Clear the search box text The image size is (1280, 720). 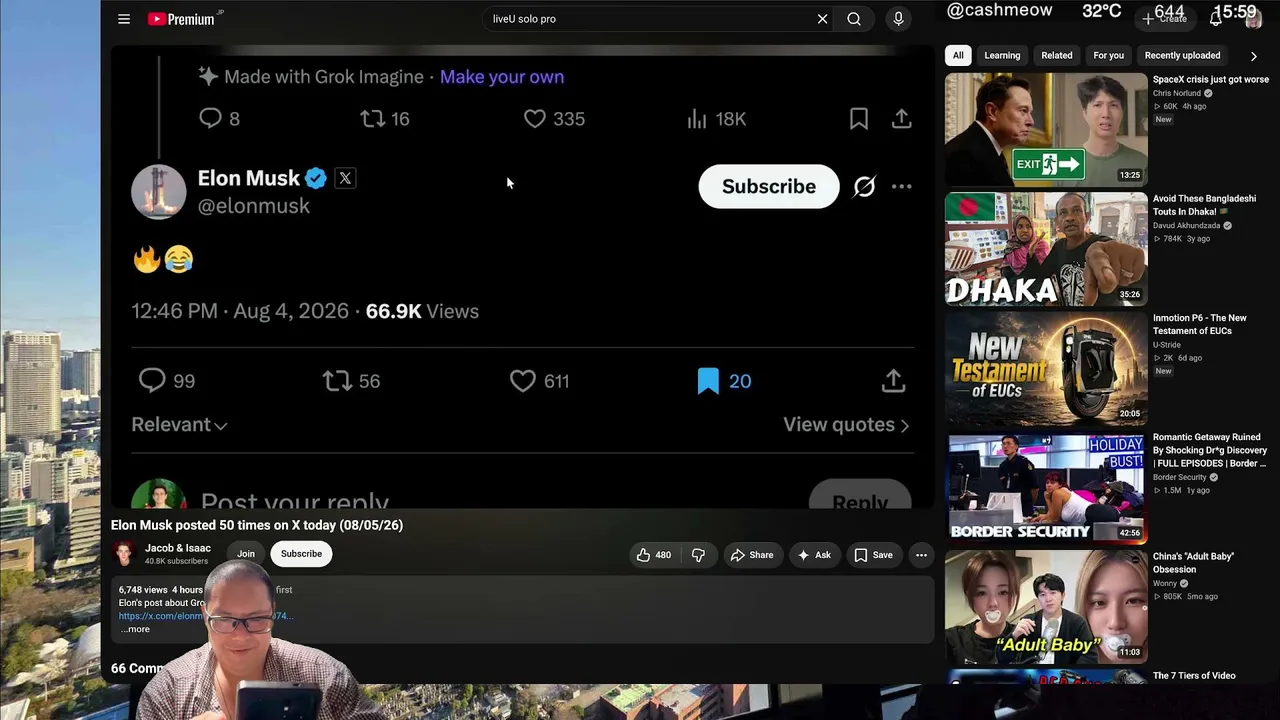(x=822, y=19)
